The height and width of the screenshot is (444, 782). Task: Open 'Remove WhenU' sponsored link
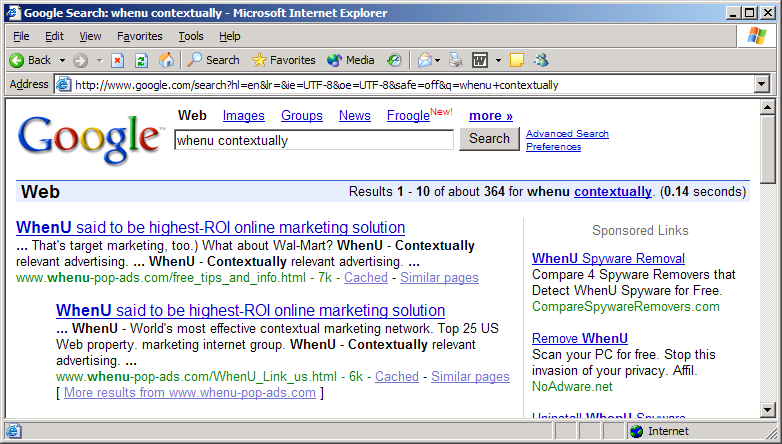coord(580,338)
